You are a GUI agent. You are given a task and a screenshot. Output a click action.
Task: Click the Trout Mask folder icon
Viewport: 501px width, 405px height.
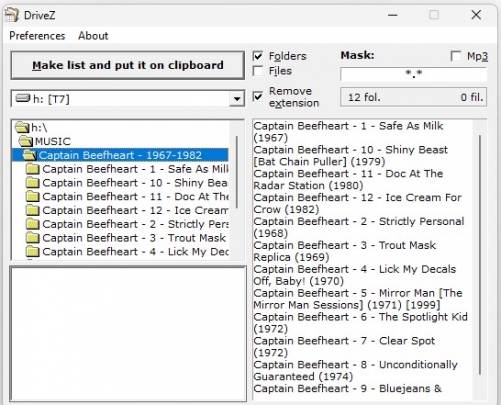point(33,238)
